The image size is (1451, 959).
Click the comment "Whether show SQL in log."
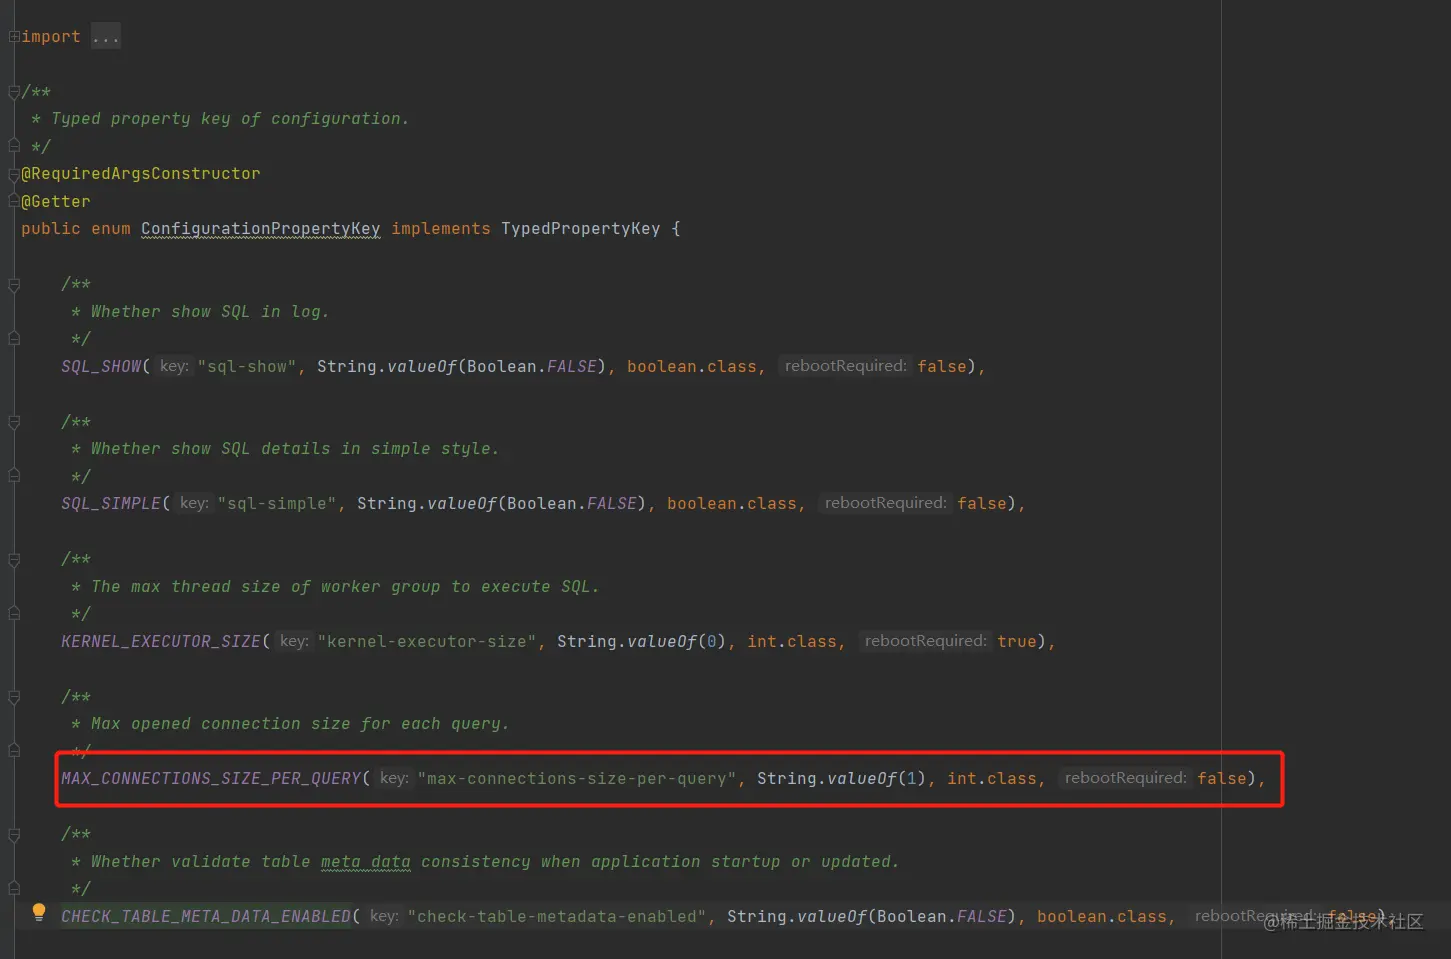pyautogui.click(x=210, y=312)
